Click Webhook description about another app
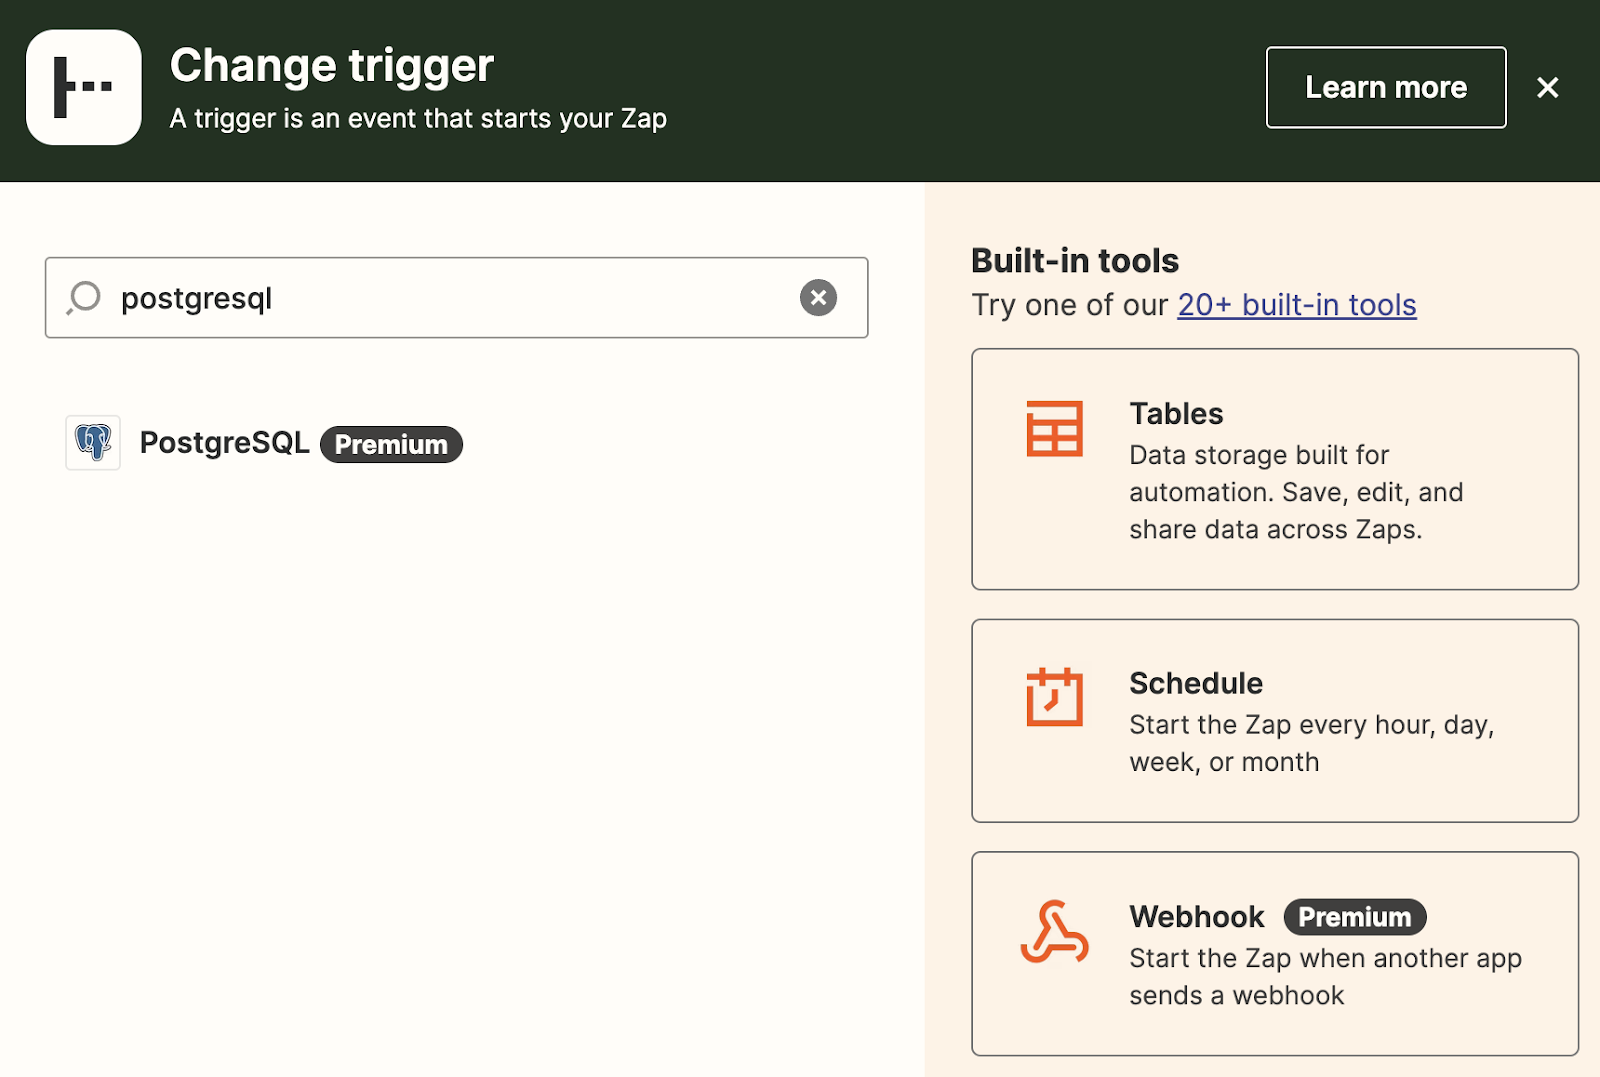1600x1077 pixels. point(1325,977)
